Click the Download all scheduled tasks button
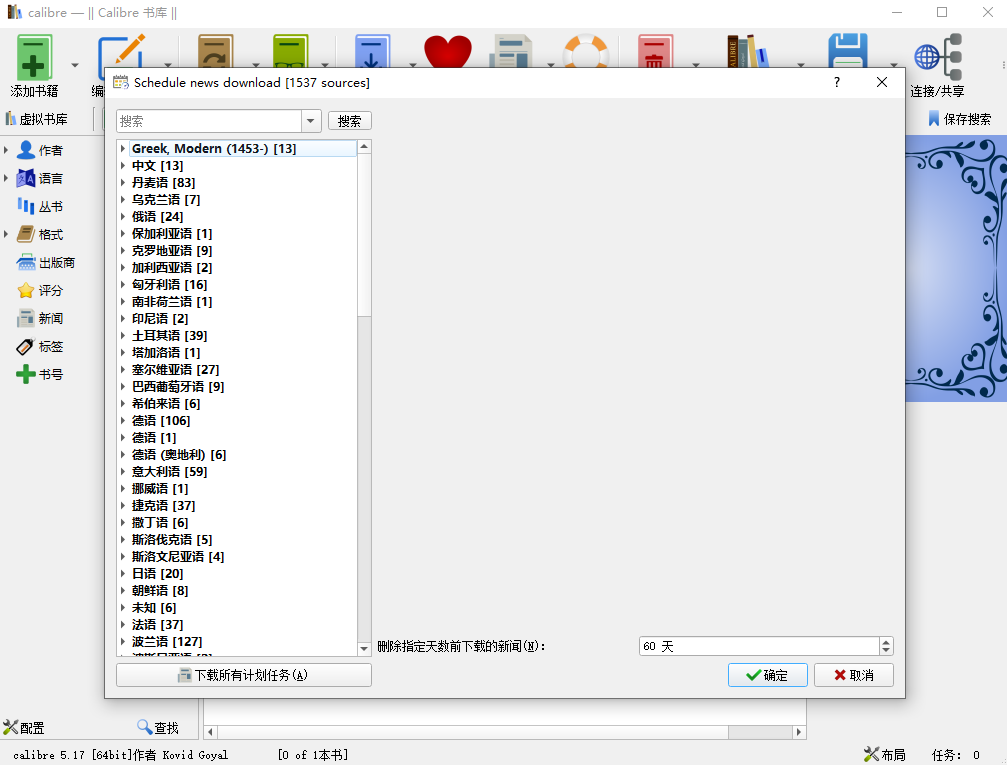 click(x=243, y=675)
